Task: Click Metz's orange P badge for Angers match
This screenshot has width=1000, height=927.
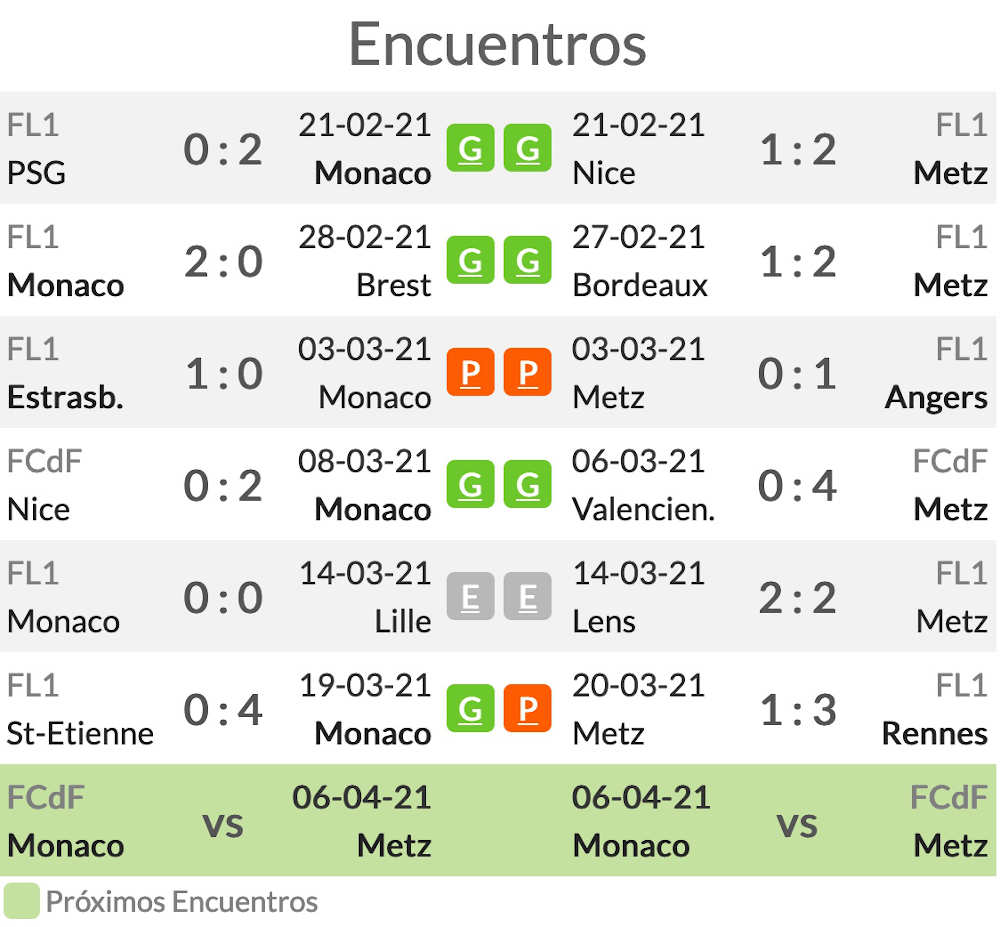Action: (527, 372)
